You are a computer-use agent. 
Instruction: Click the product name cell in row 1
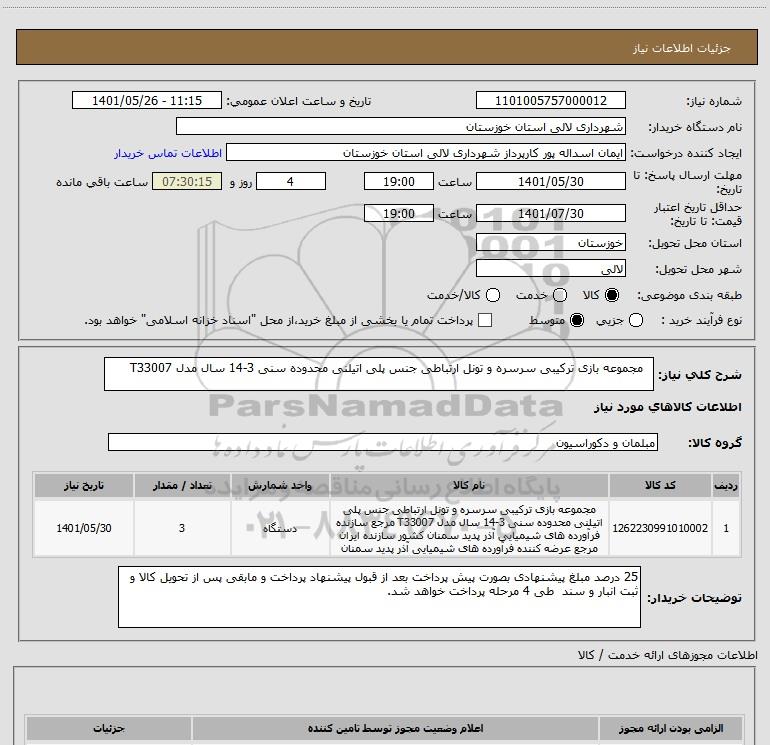click(469, 528)
